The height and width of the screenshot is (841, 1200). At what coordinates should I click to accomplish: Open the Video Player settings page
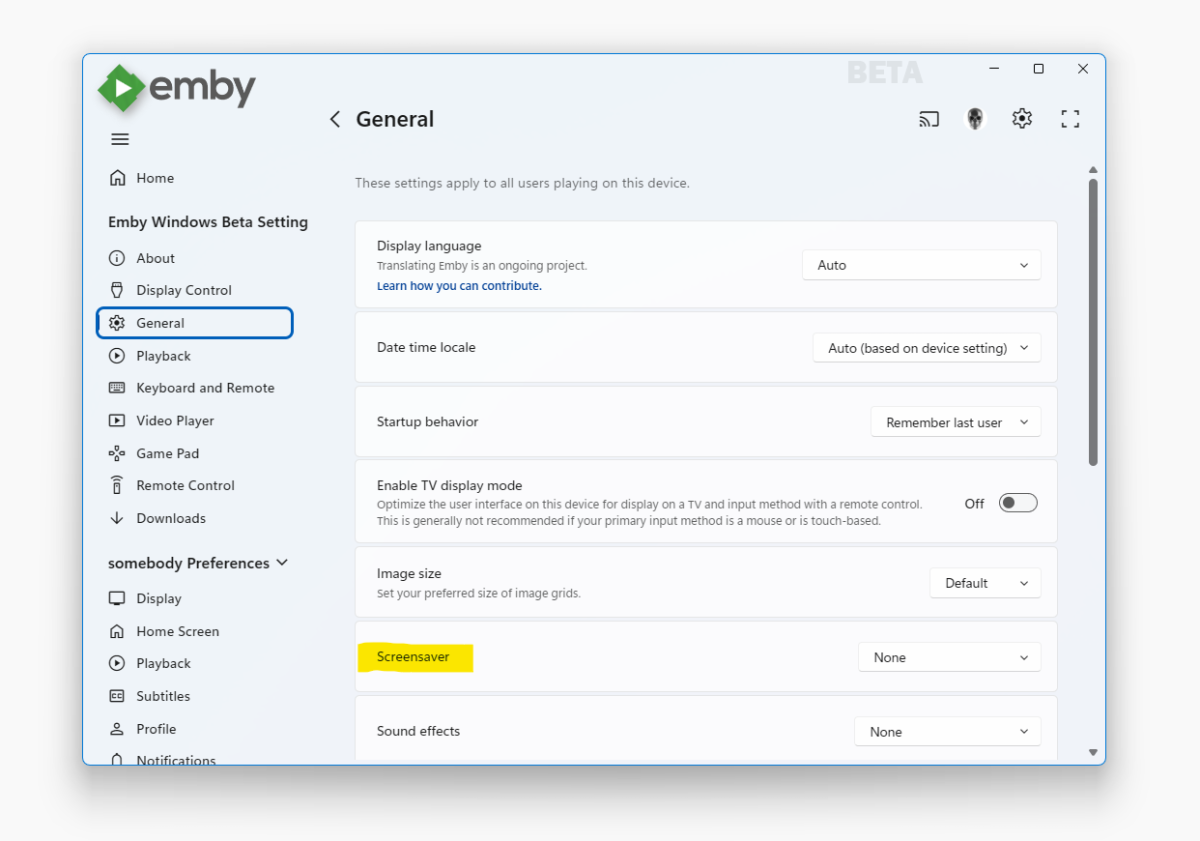click(194, 421)
